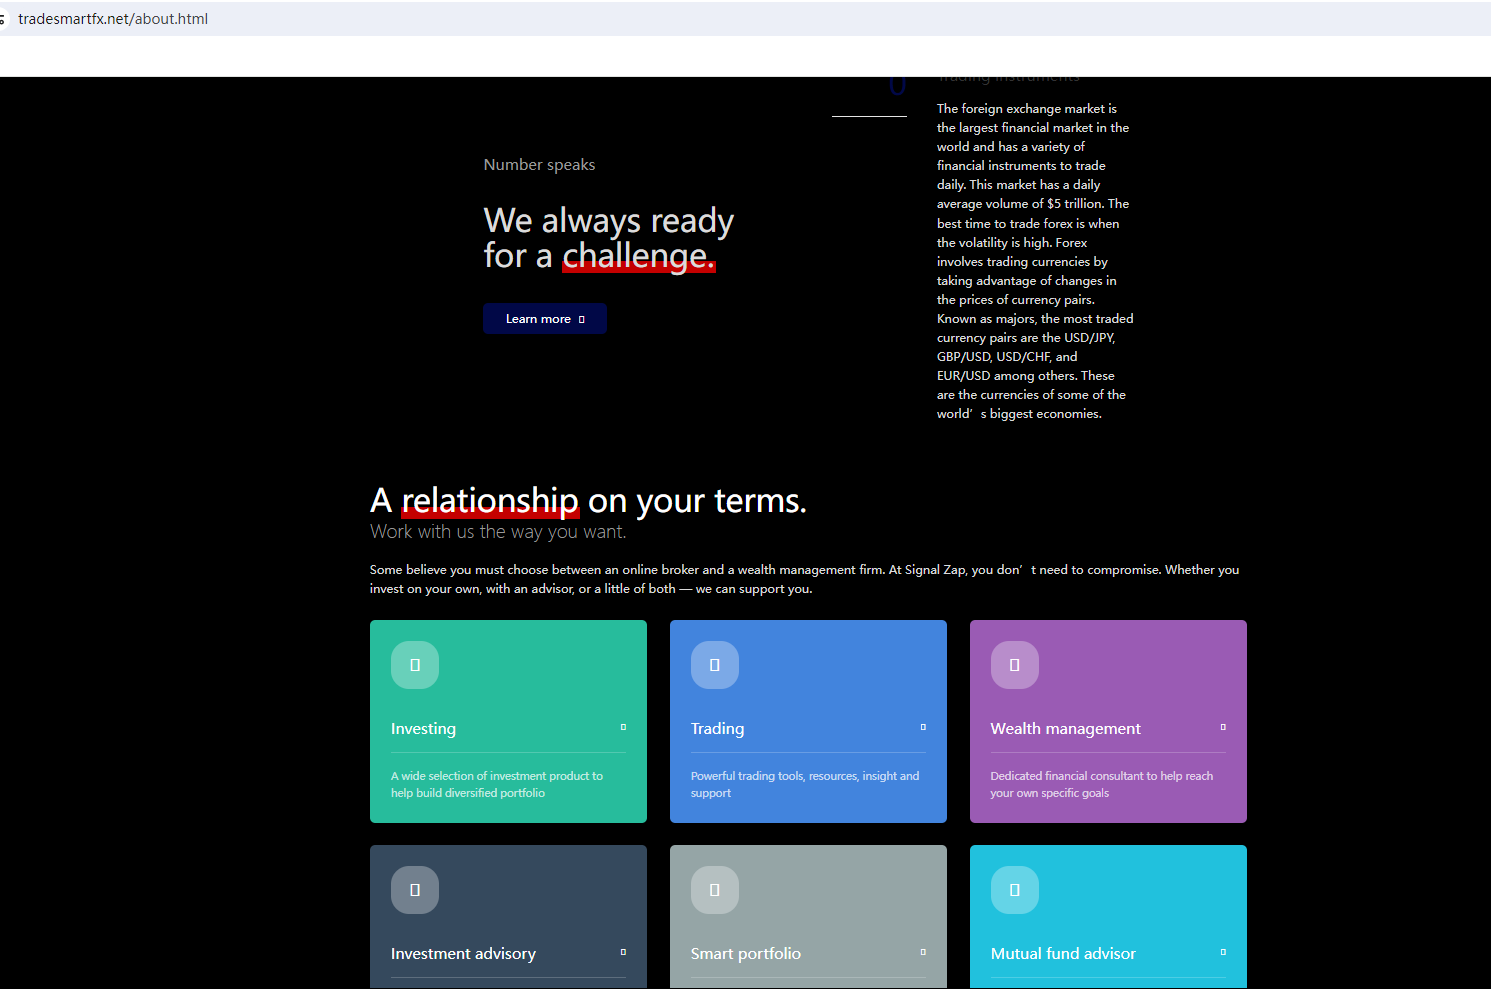Click 'A relationship on your terms.' heading
Image resolution: width=1491 pixels, height=989 pixels.
(588, 500)
